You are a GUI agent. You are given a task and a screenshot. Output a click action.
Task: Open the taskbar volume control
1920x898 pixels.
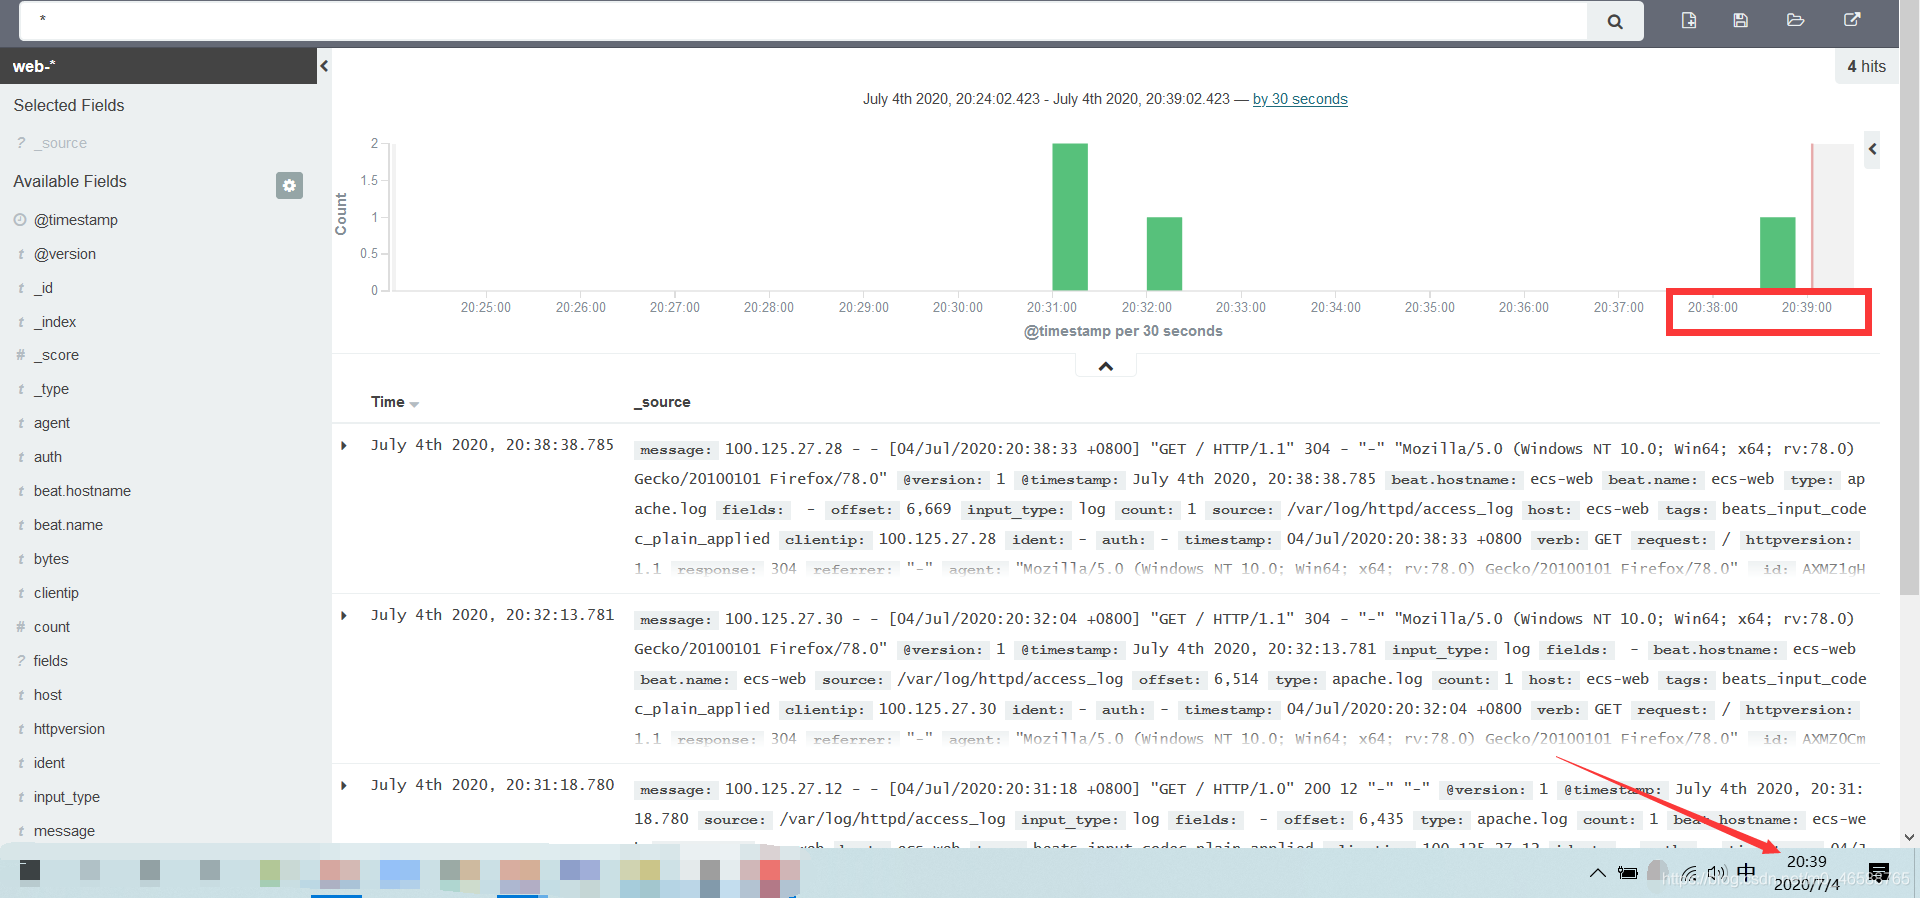pyautogui.click(x=1717, y=873)
